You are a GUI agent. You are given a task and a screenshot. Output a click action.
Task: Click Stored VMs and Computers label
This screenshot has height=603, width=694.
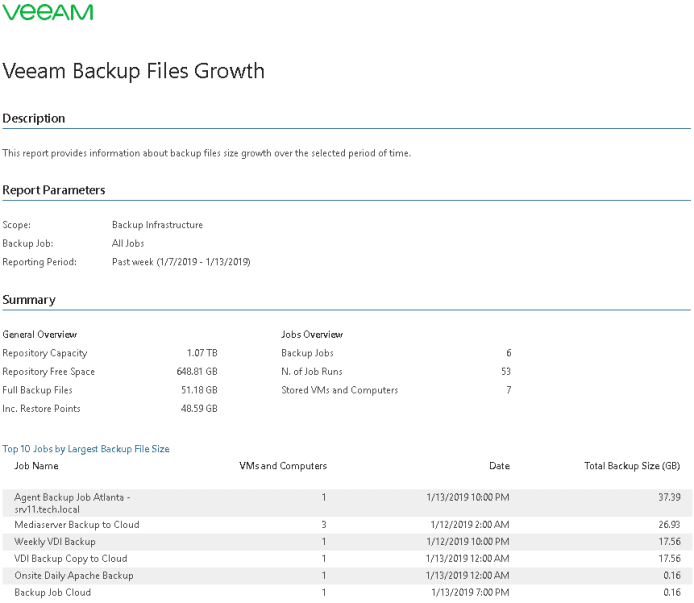(x=339, y=390)
